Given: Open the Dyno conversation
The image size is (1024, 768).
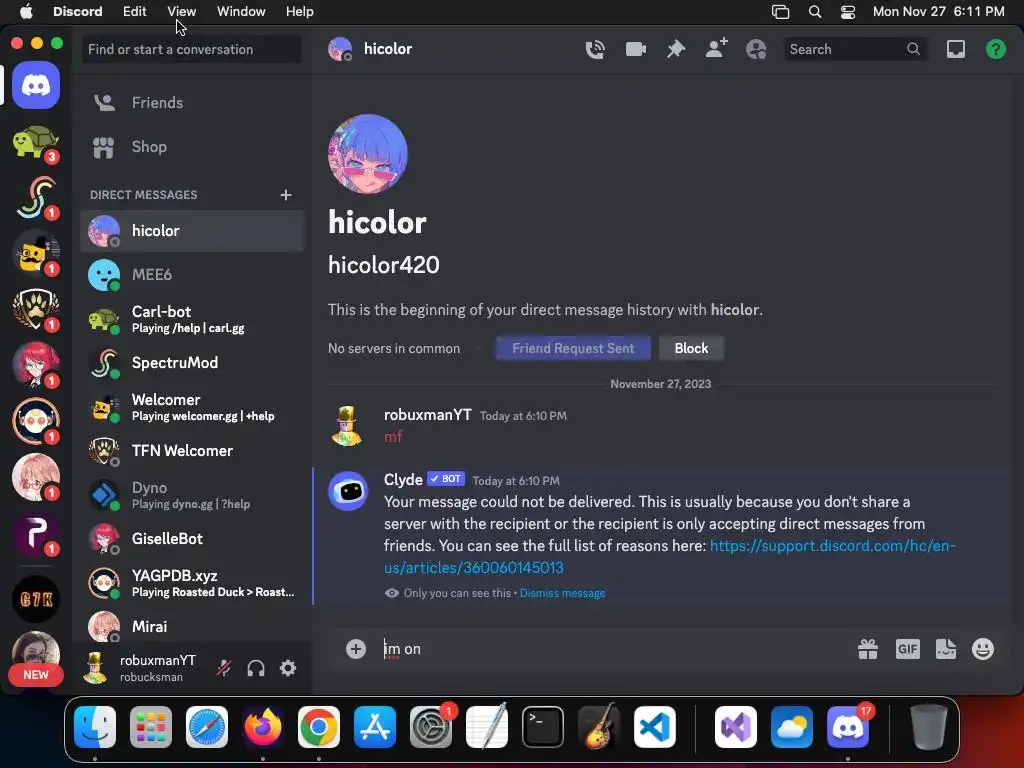Looking at the screenshot, I should point(192,495).
